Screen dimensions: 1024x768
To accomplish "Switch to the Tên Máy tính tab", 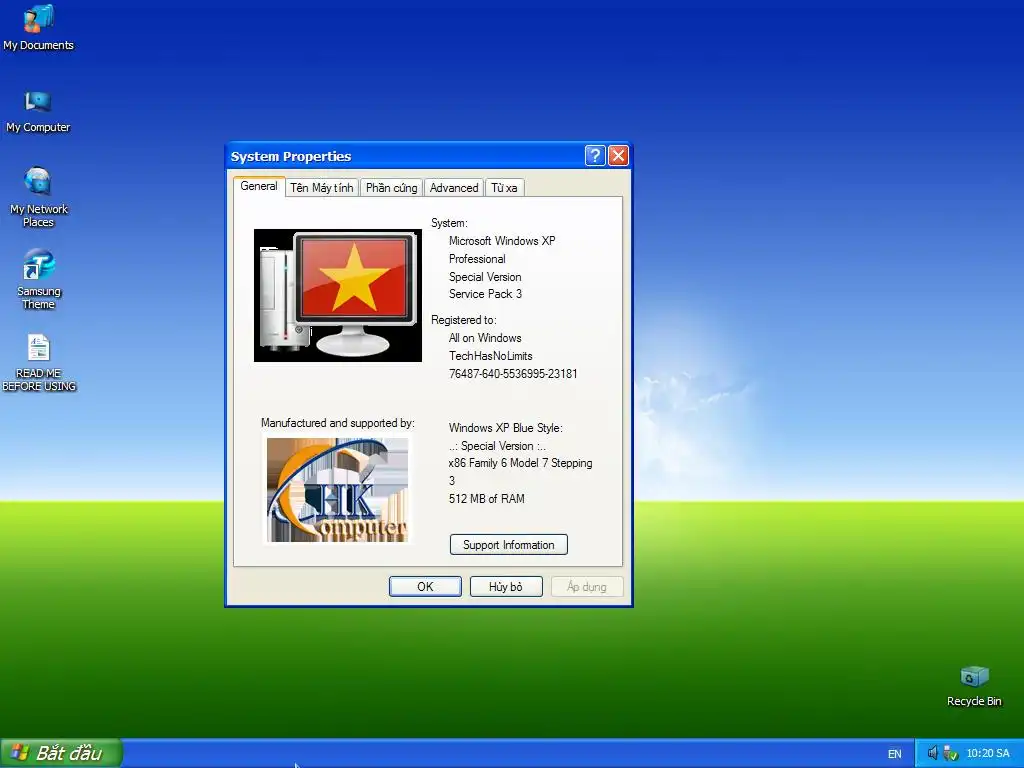I will pyautogui.click(x=321, y=188).
